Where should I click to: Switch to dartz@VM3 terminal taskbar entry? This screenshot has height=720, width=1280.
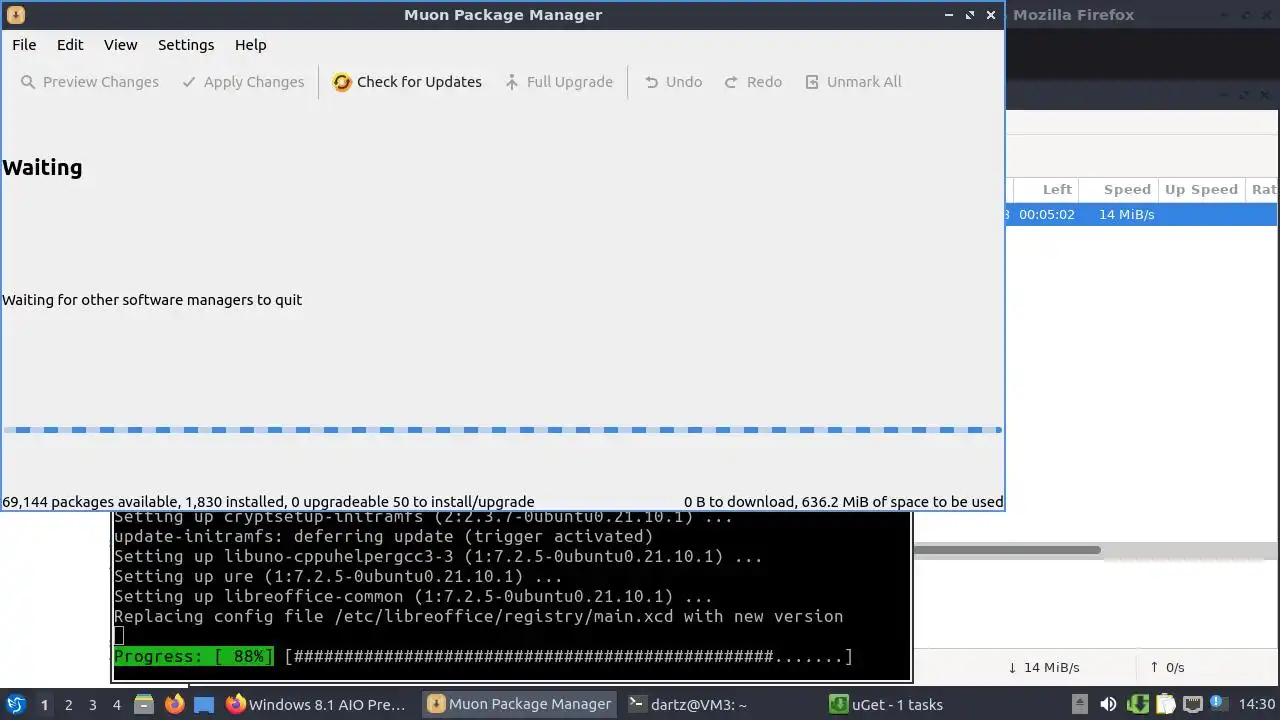[x=720, y=704]
